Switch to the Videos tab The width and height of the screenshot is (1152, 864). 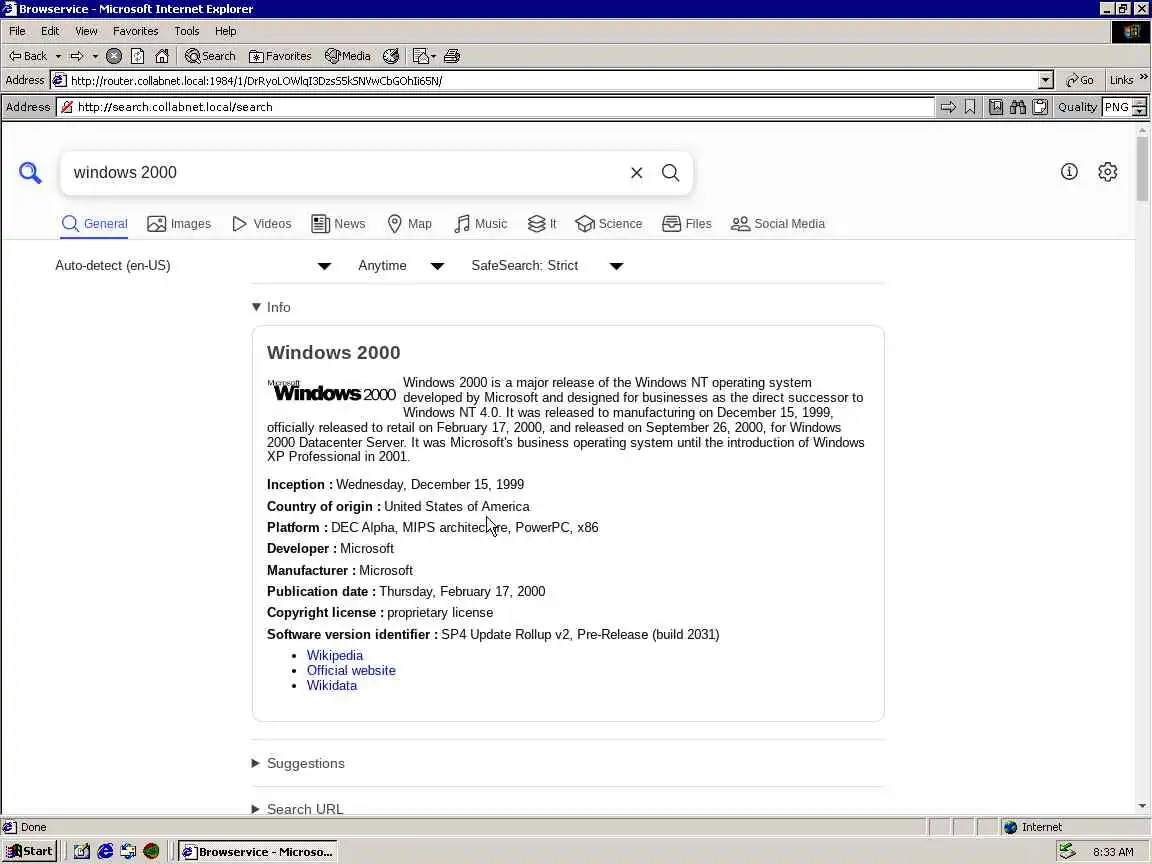click(x=262, y=223)
